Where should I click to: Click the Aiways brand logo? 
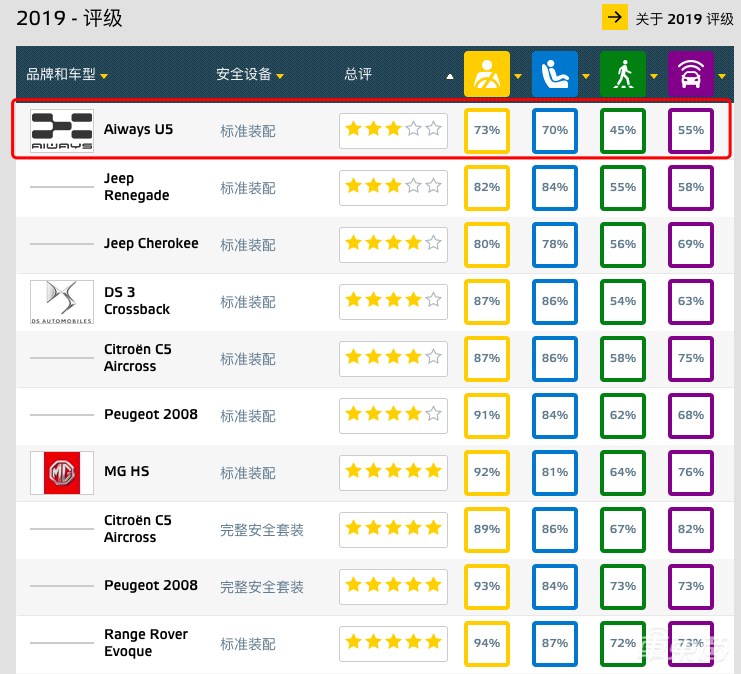62,130
